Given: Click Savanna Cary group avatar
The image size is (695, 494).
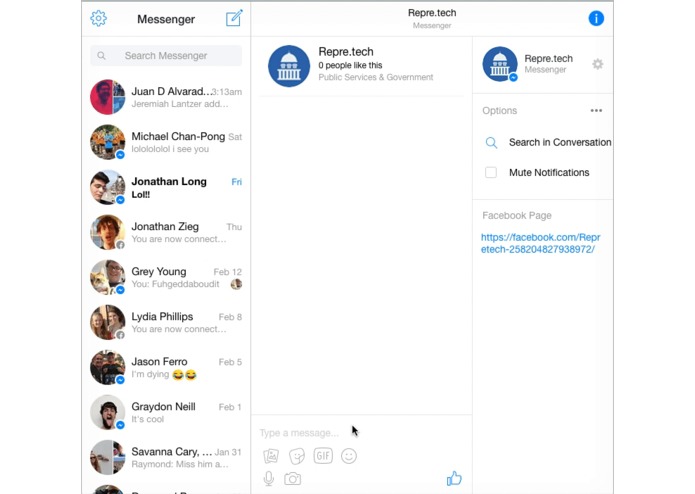Looking at the screenshot, I should 108,458.
